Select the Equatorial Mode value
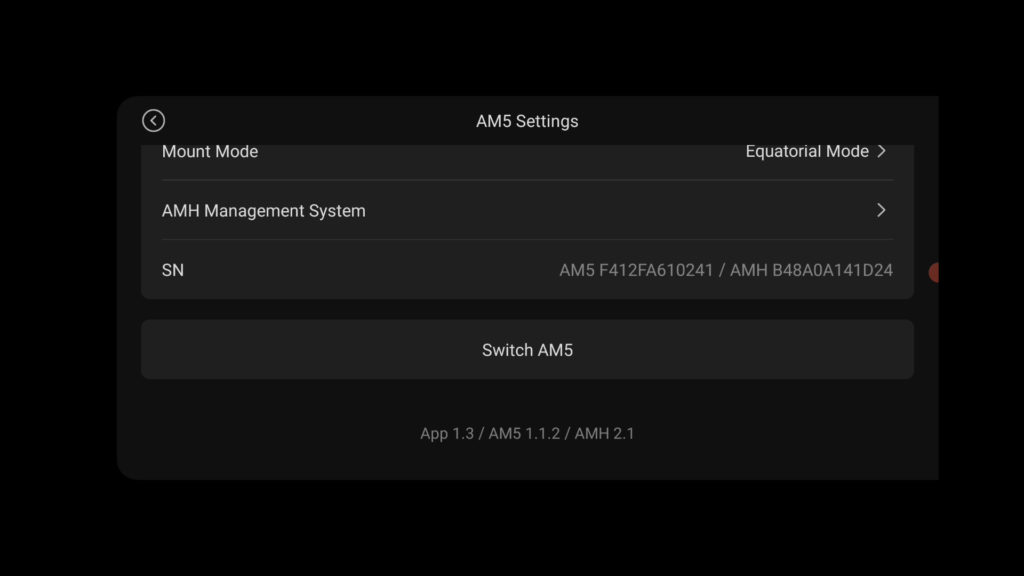1024x576 pixels. (807, 152)
